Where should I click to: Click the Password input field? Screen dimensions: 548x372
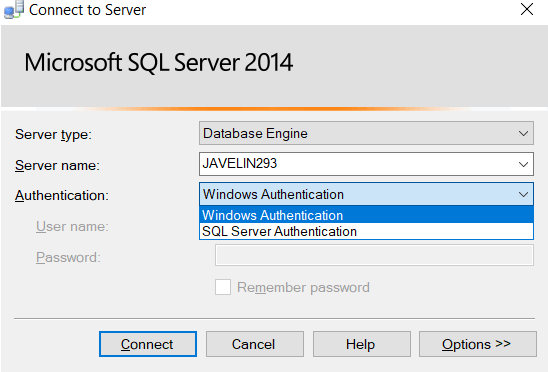(374, 255)
